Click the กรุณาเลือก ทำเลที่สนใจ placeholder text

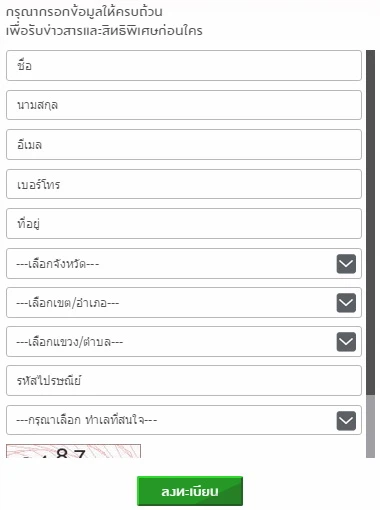[87, 420]
